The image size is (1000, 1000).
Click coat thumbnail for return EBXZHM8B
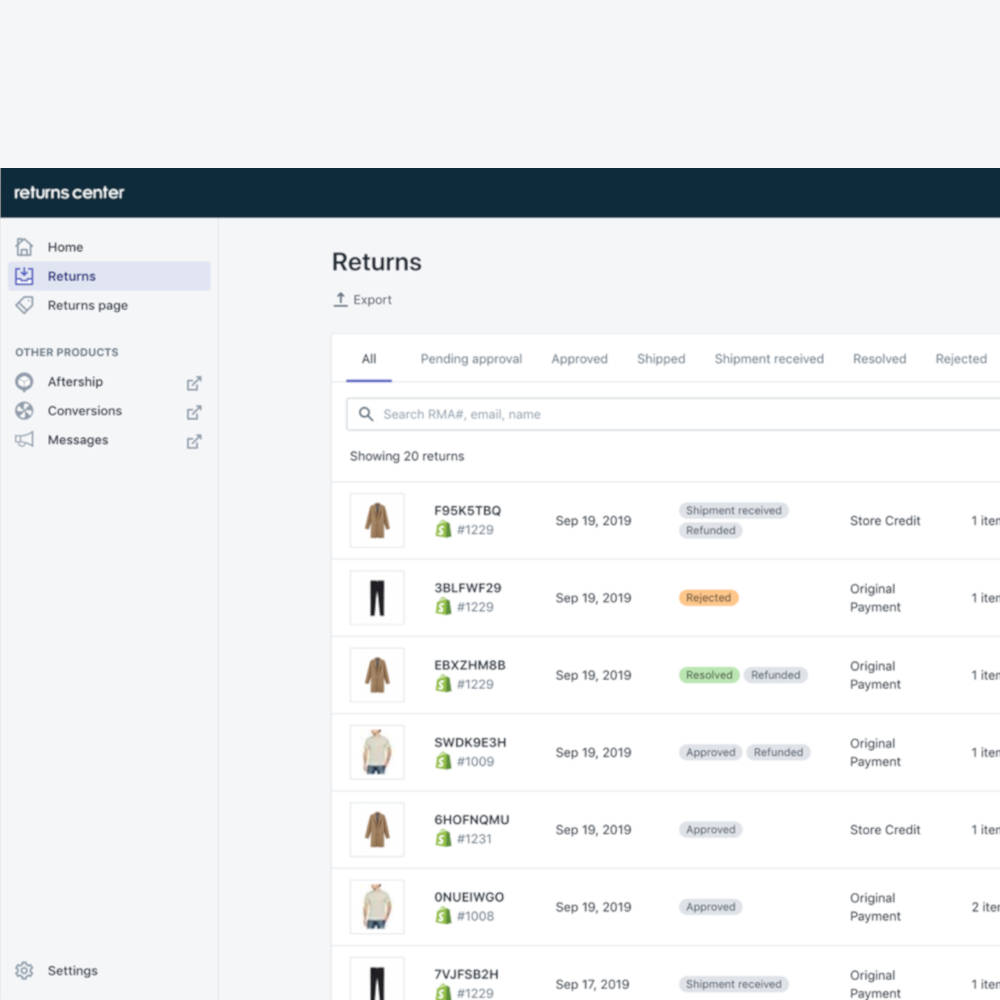click(377, 675)
